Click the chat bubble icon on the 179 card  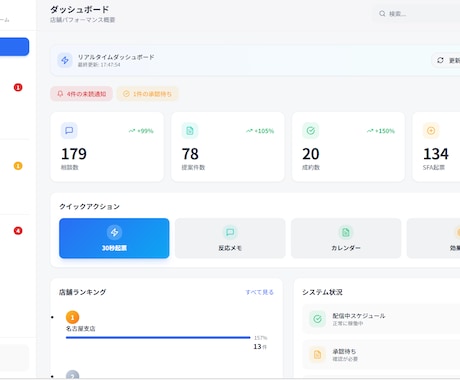[69, 130]
